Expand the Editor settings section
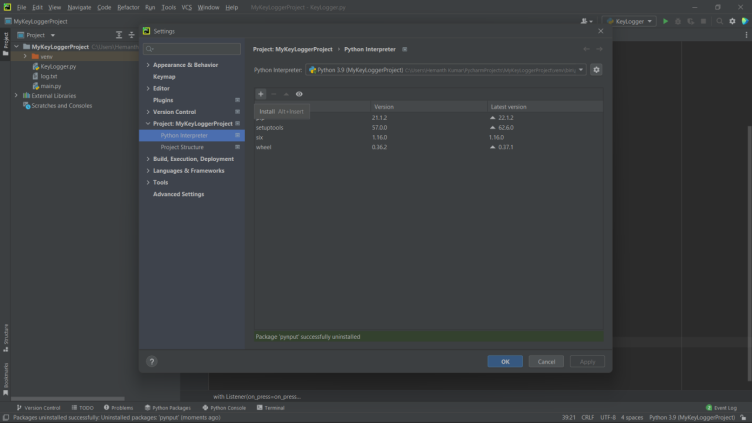This screenshot has height=424, width=753. [x=148, y=88]
